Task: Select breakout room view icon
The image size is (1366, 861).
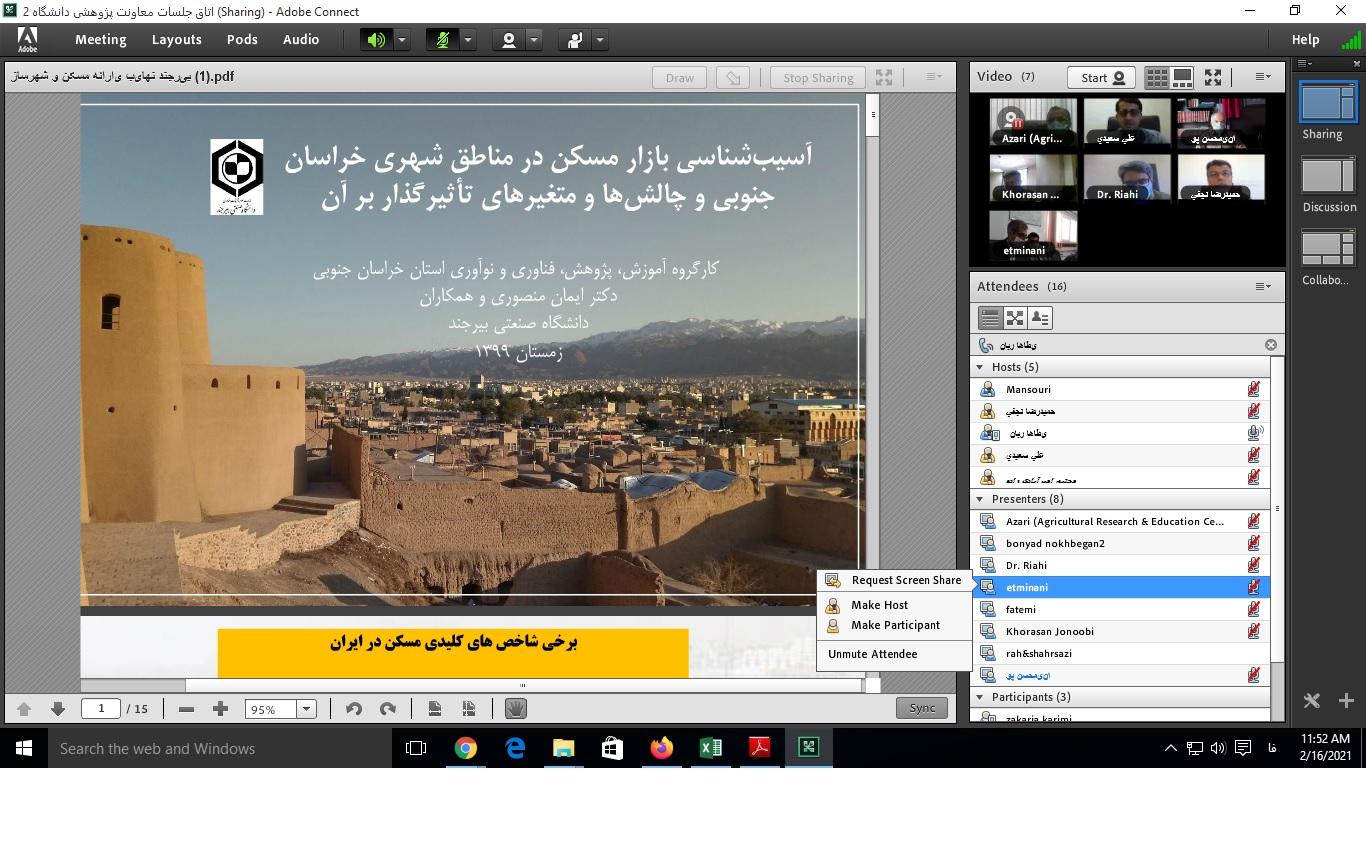Action: click(1015, 318)
